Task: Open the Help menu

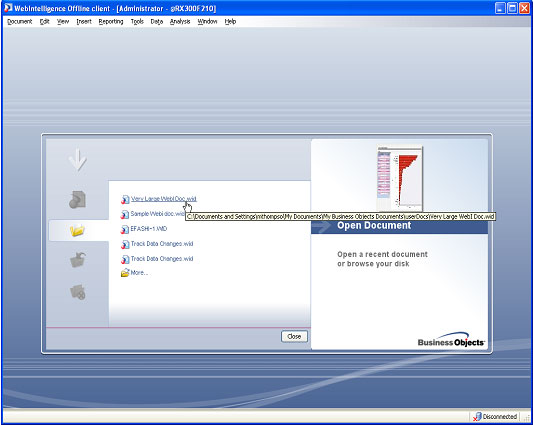Action: coord(230,21)
